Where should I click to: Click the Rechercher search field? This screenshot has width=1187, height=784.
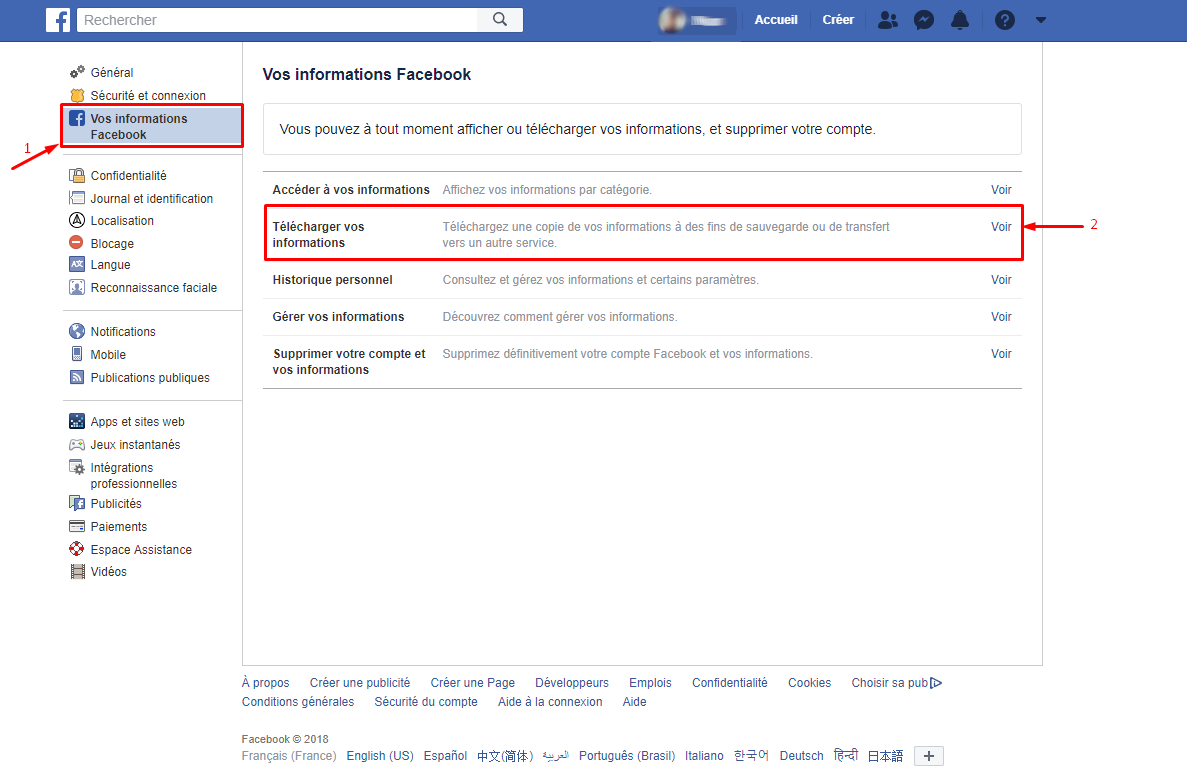pyautogui.click(x=277, y=20)
